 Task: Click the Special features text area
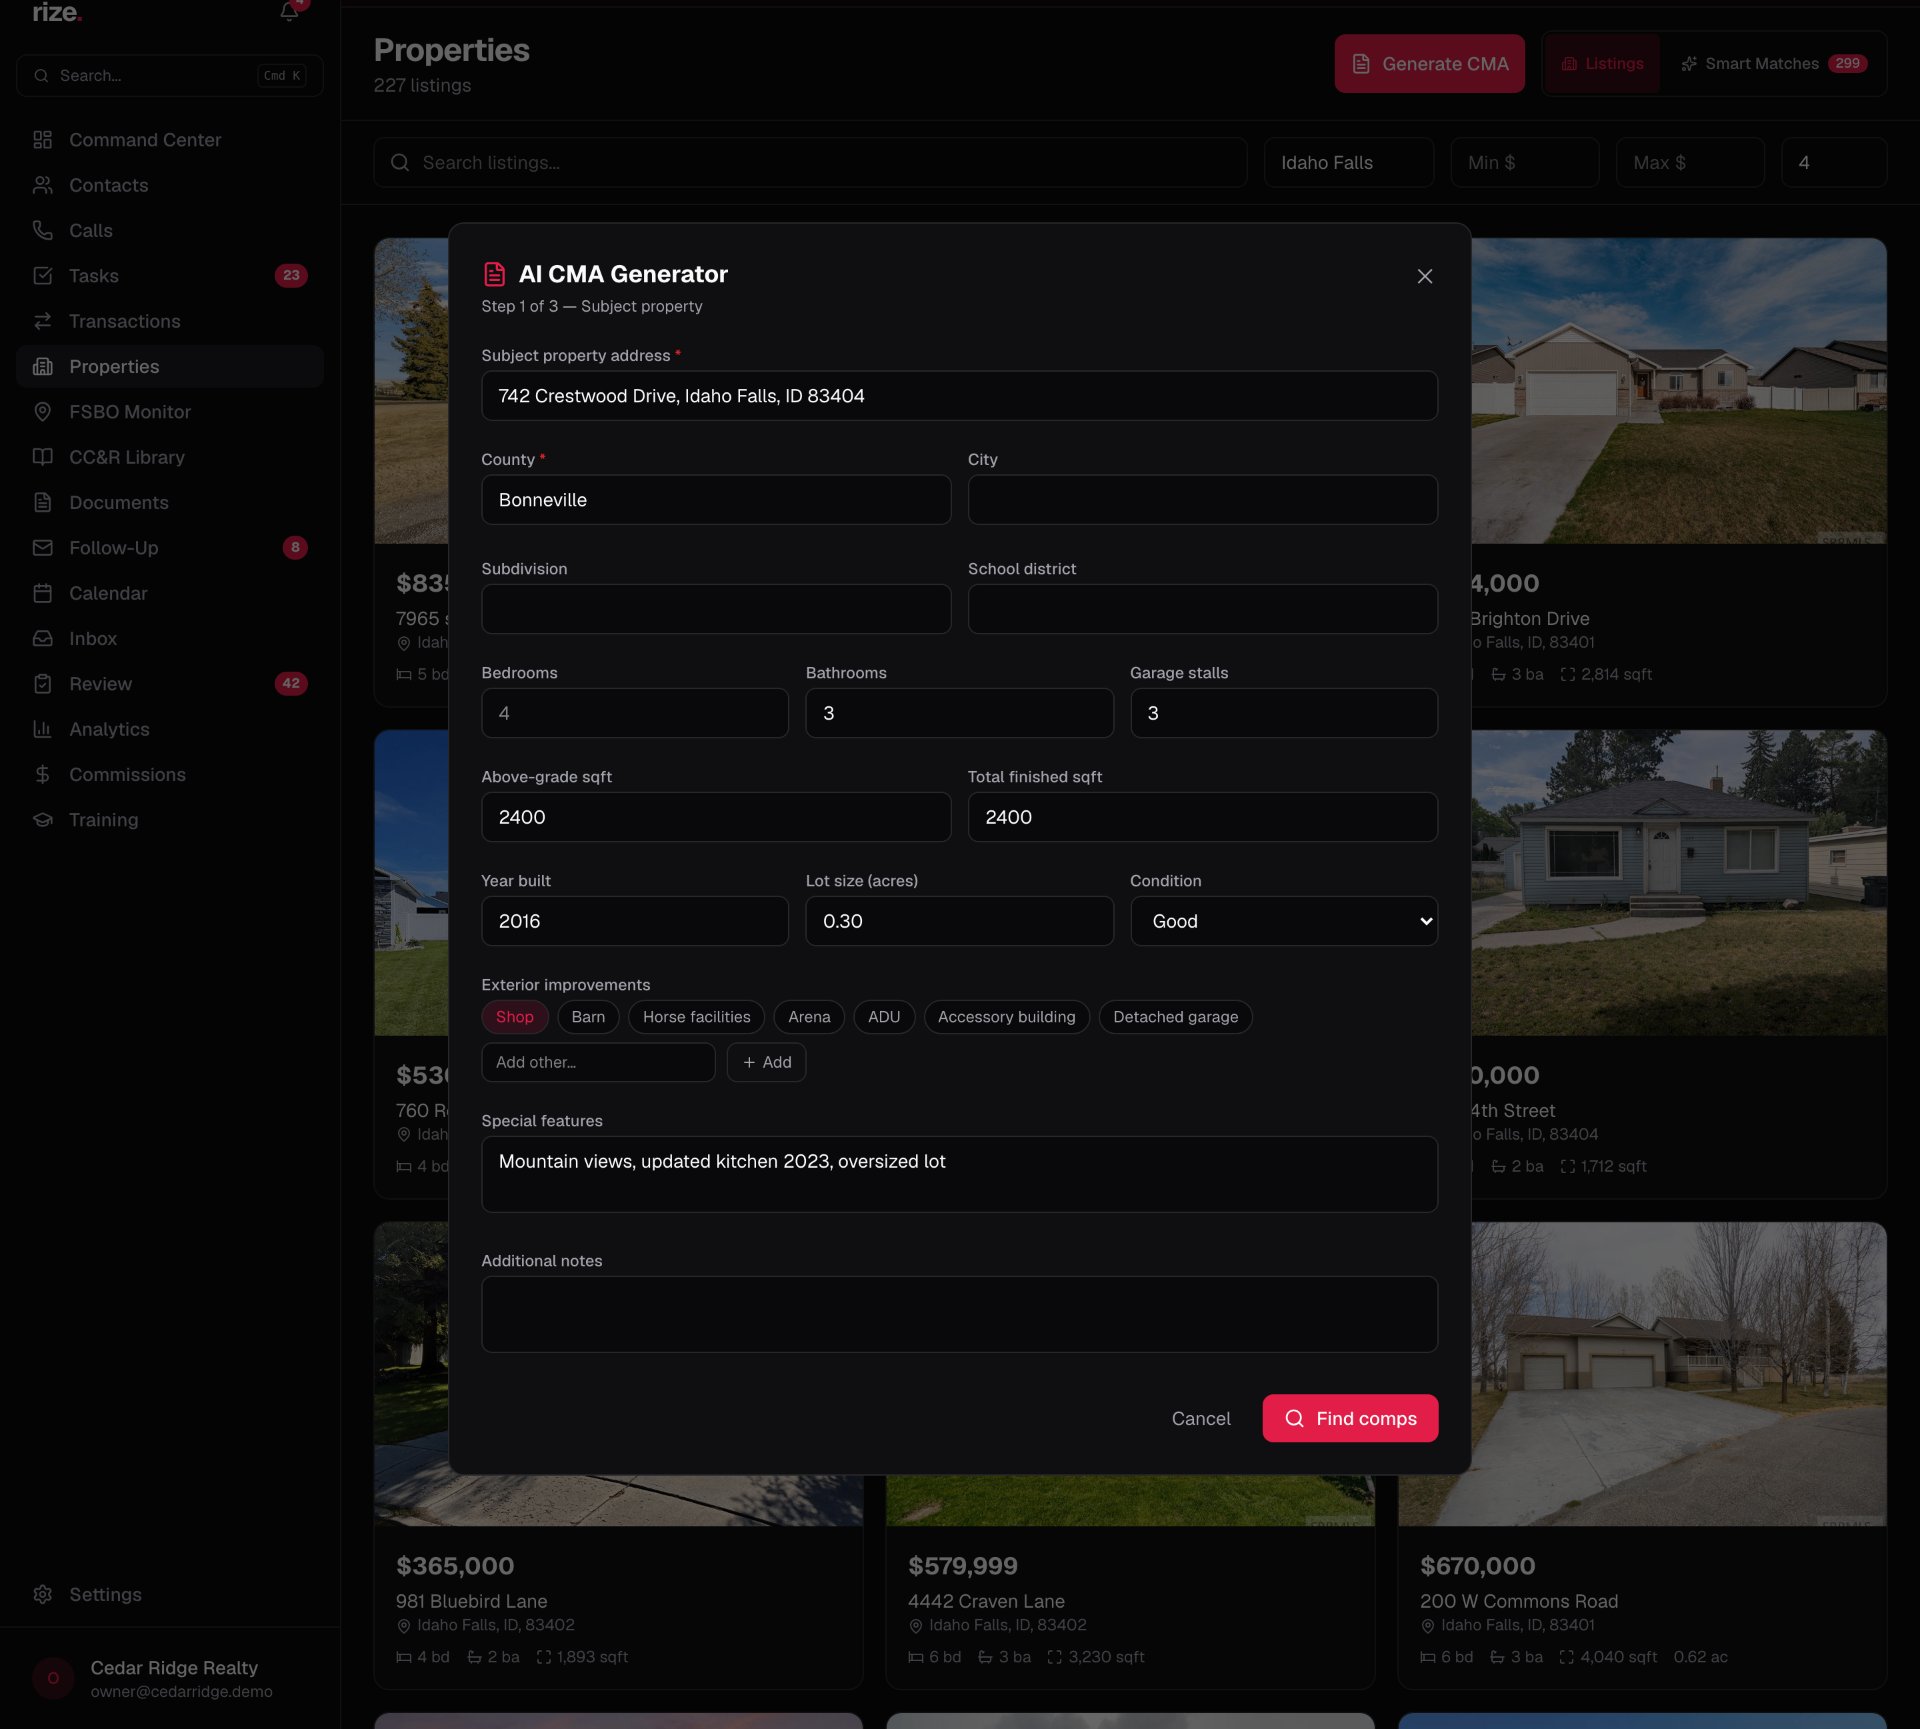click(x=959, y=1174)
